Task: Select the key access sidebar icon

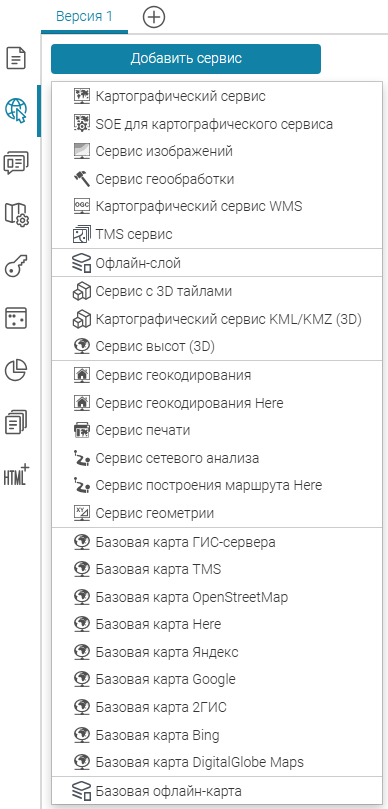Action: click(16, 267)
